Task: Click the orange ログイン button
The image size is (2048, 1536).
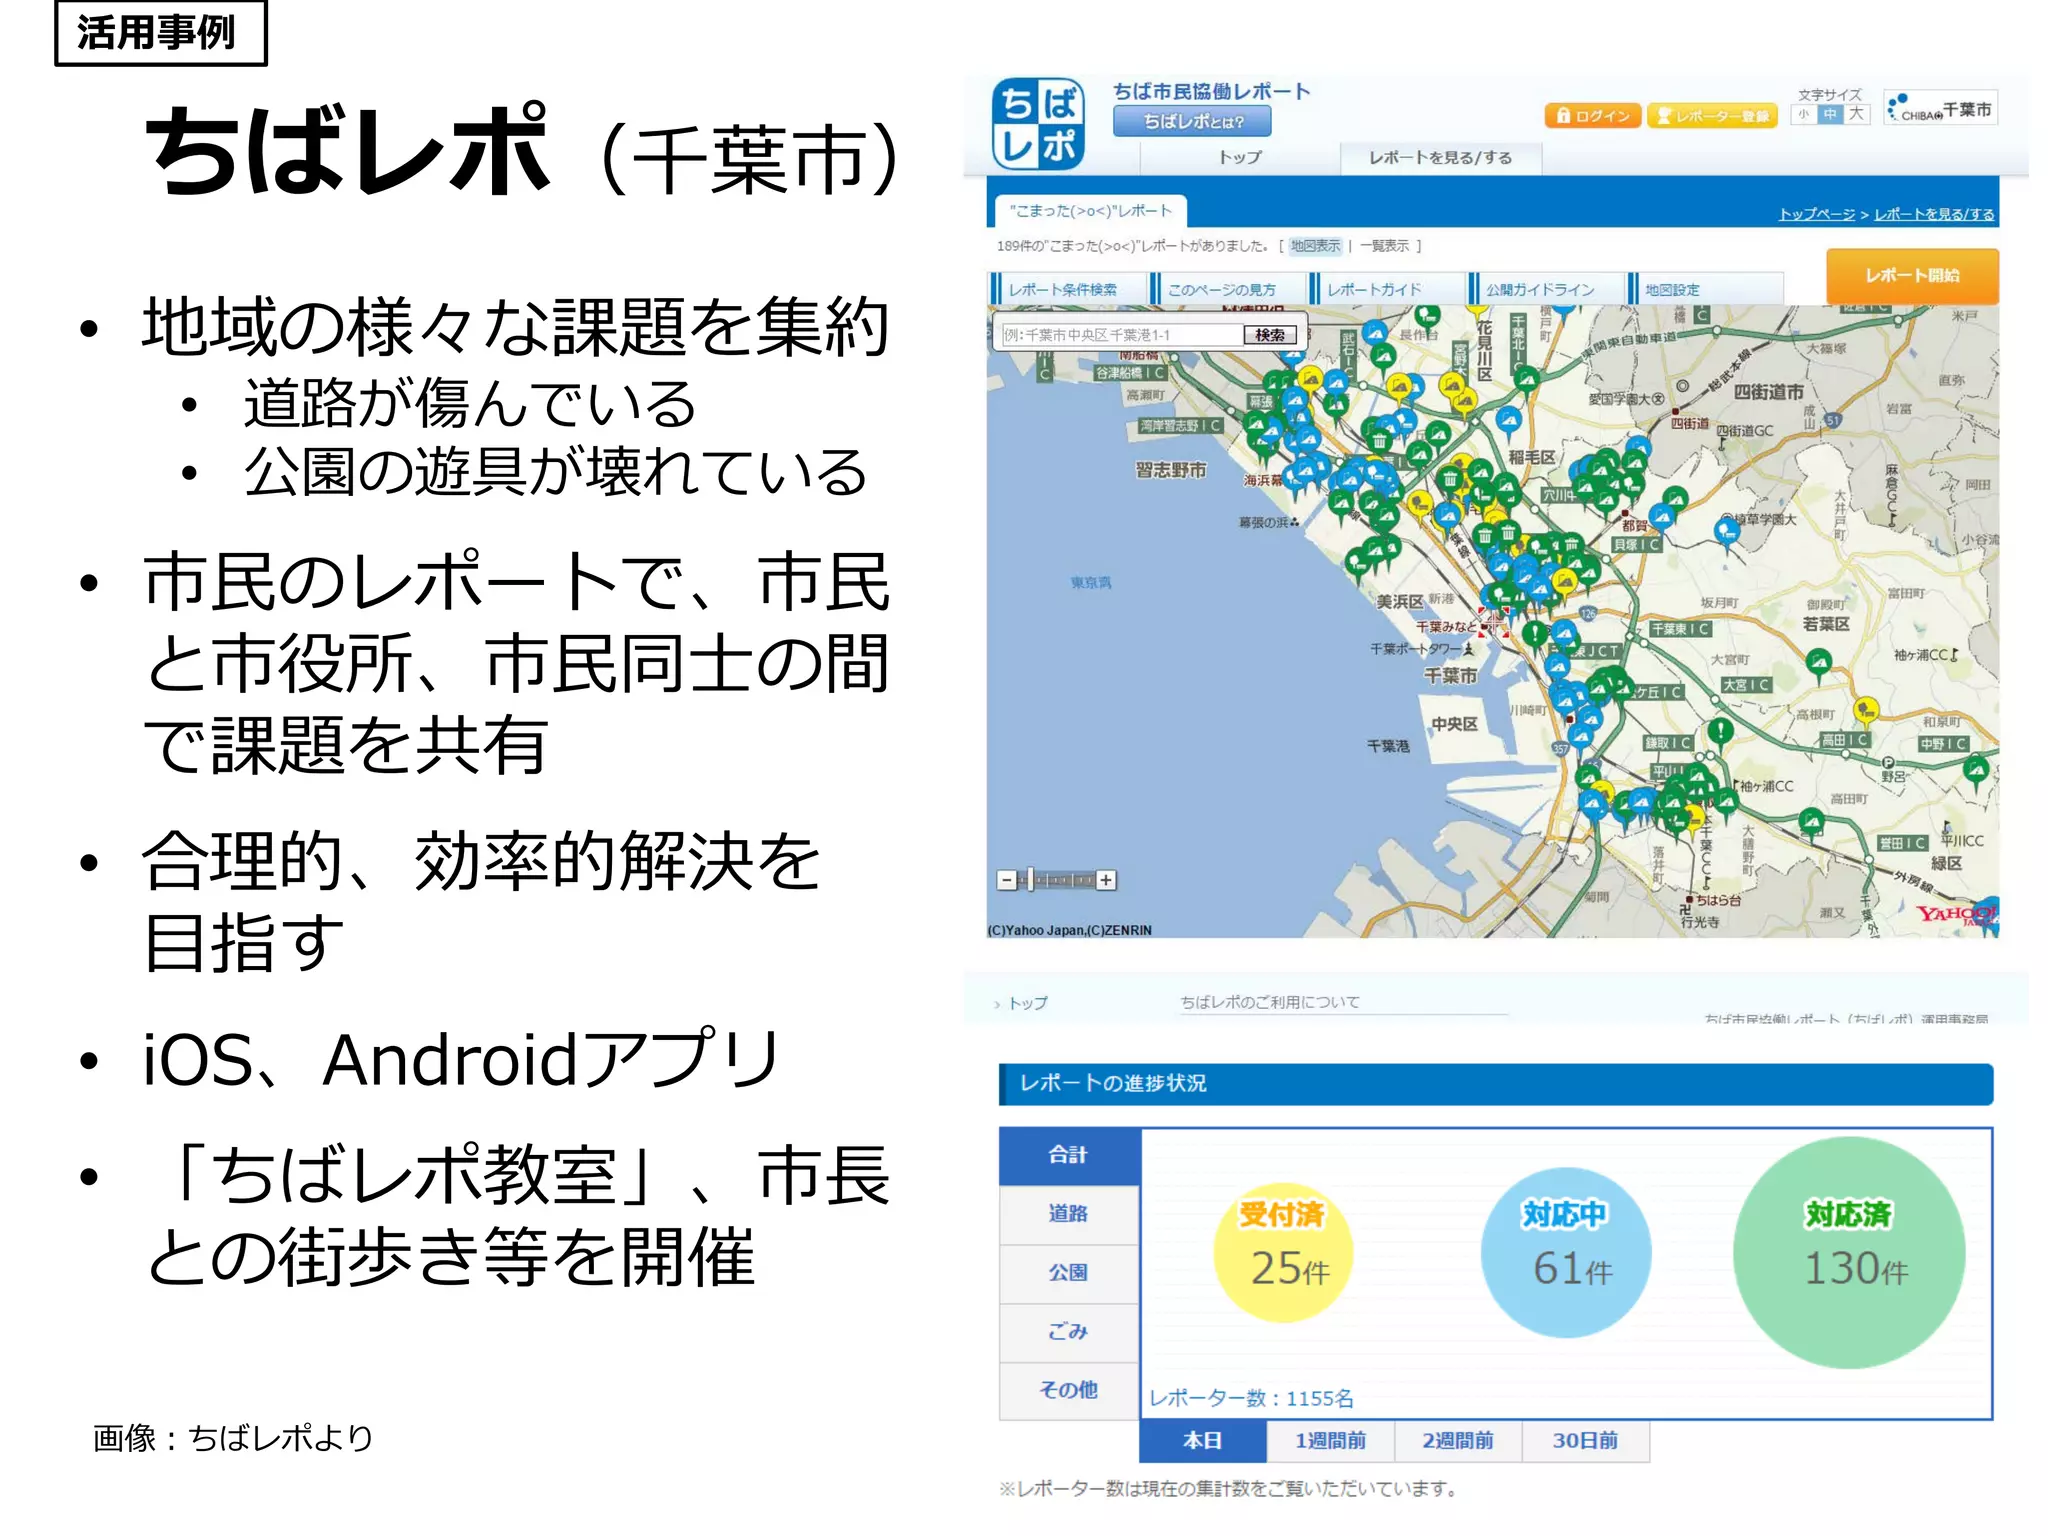Action: coord(1593,116)
